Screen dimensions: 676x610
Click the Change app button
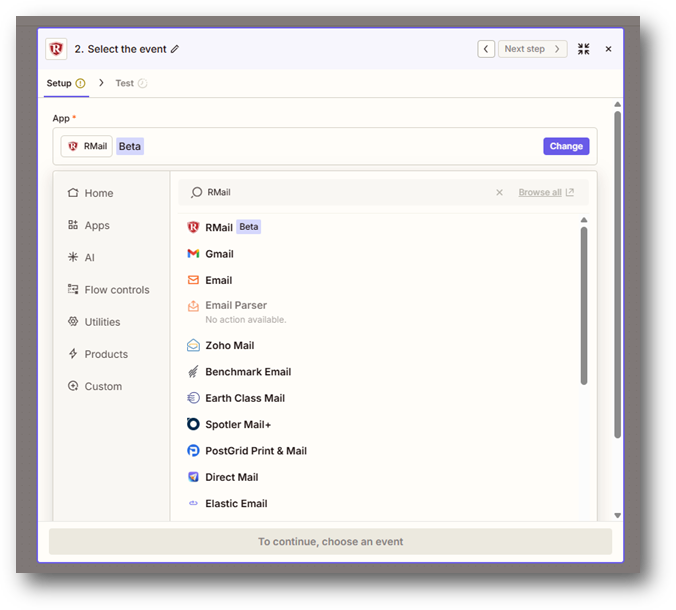pos(566,146)
